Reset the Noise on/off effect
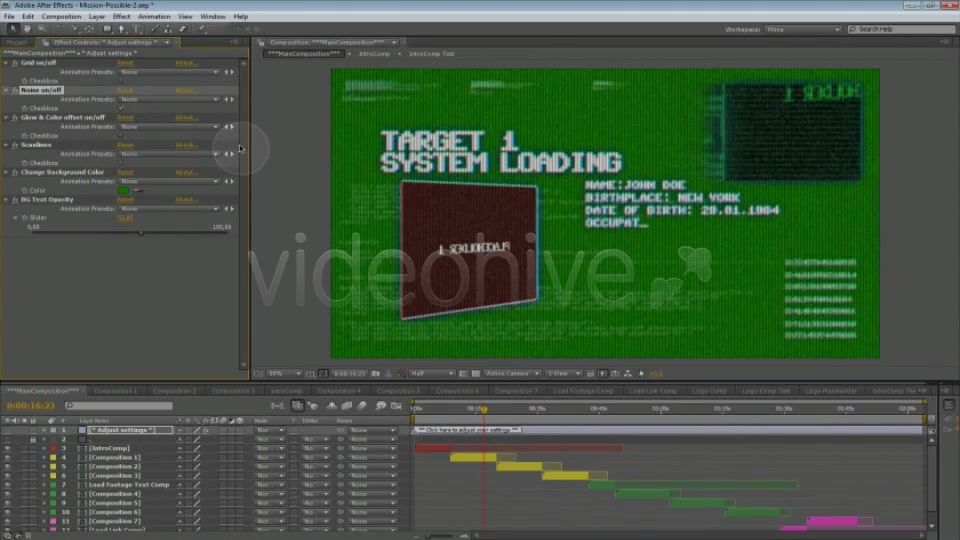960x540 pixels. [x=125, y=90]
